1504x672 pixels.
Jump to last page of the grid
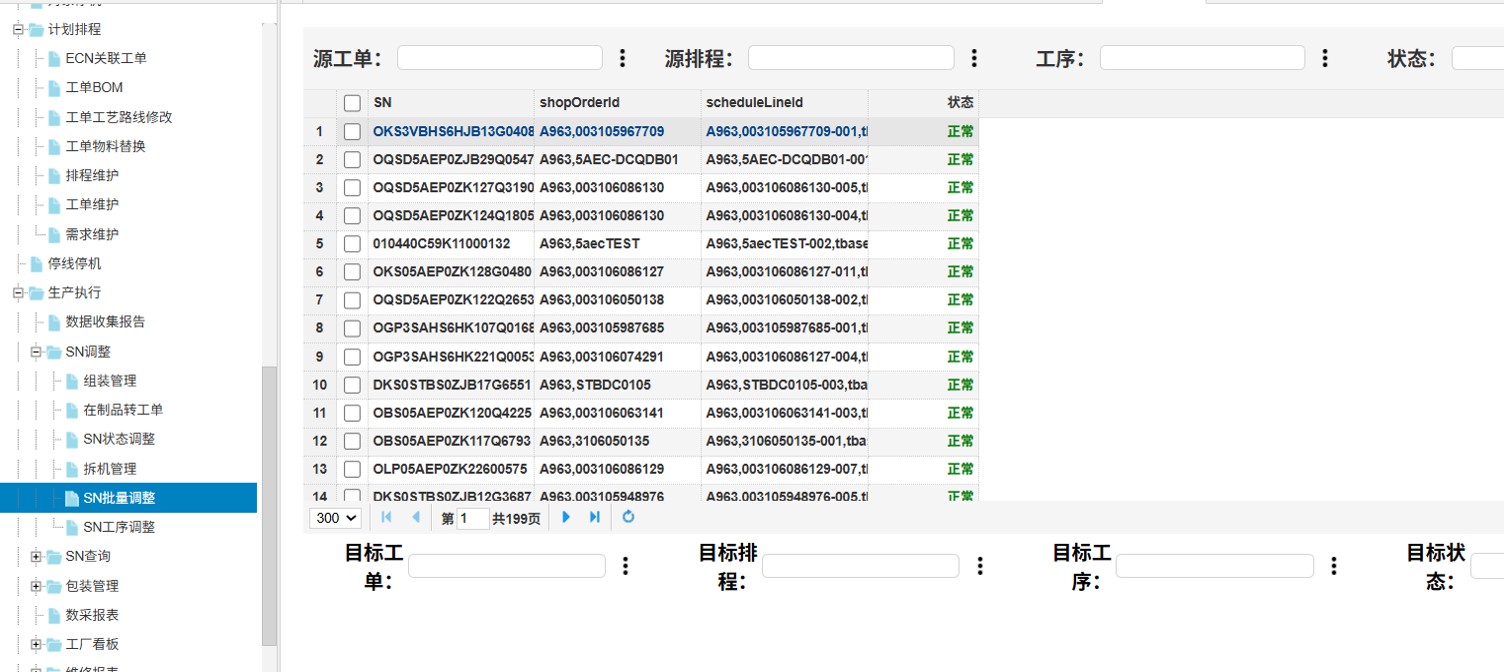[595, 517]
